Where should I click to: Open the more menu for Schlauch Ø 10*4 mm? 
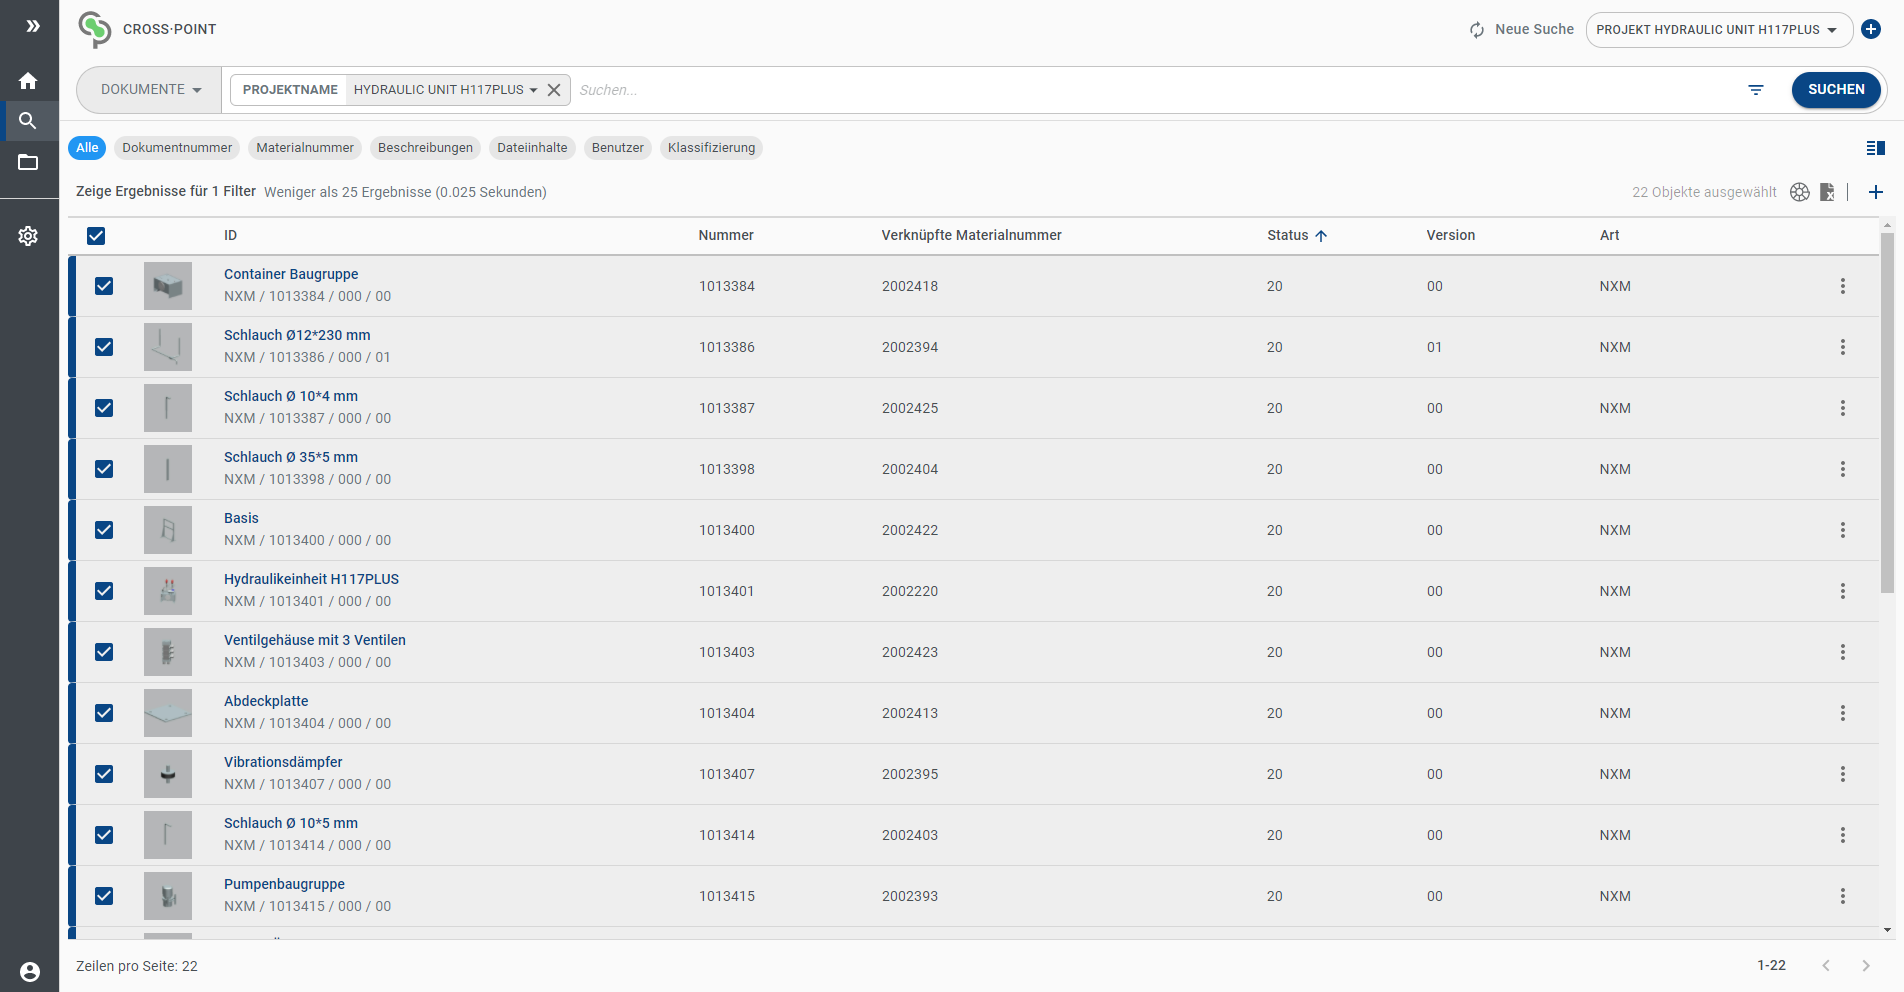[x=1843, y=408]
